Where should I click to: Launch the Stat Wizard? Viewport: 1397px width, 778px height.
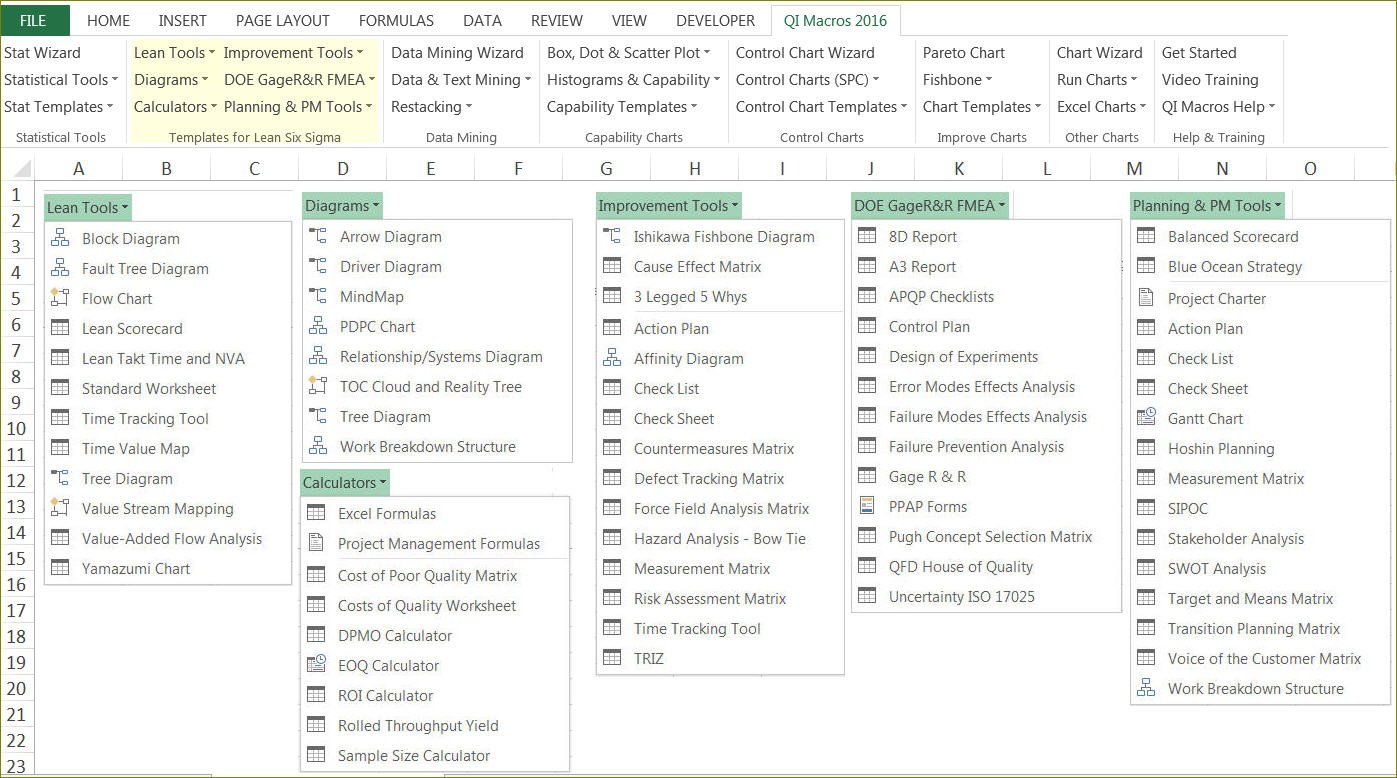point(42,52)
